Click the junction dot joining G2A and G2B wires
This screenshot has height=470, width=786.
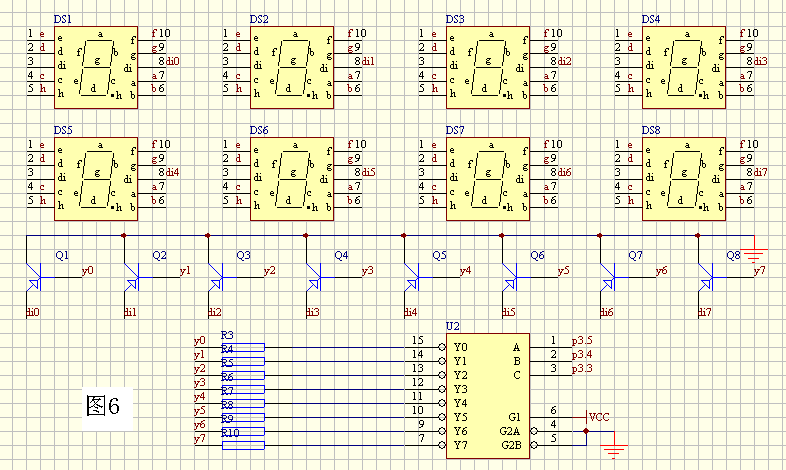[x=586, y=431]
